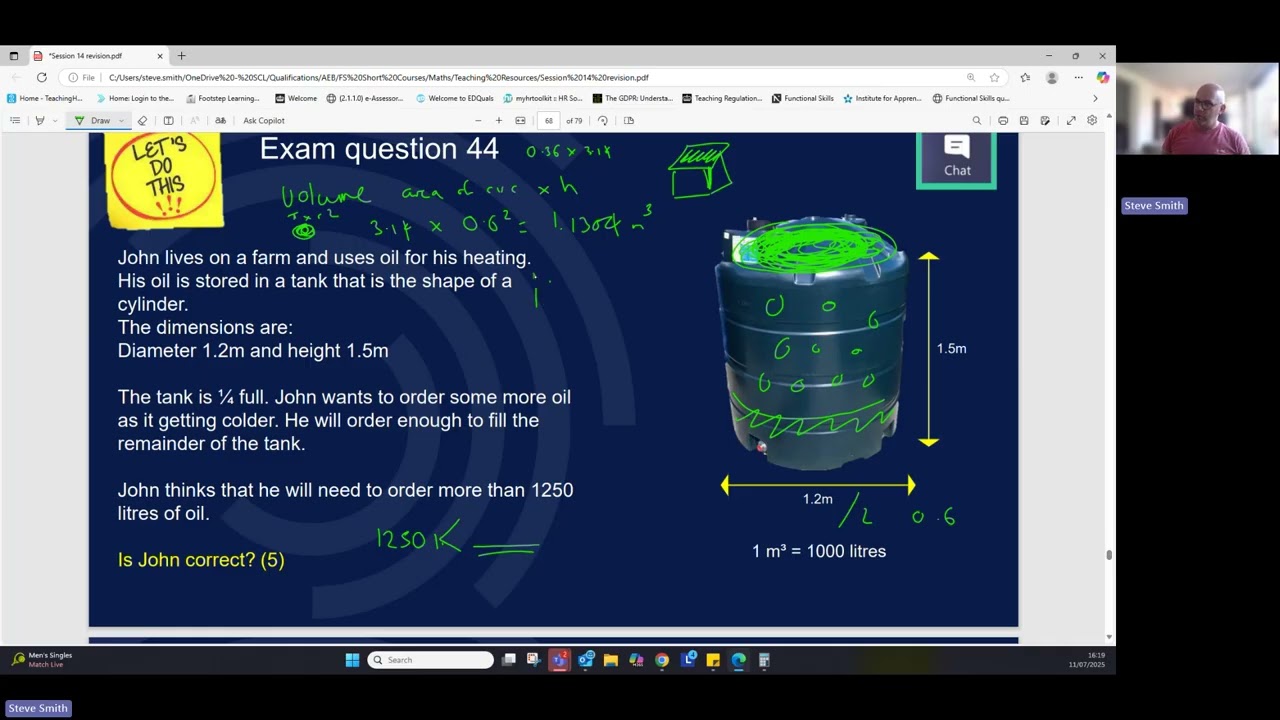The height and width of the screenshot is (720, 1280).
Task: Open PDF viewer settings gear
Action: tap(1092, 120)
